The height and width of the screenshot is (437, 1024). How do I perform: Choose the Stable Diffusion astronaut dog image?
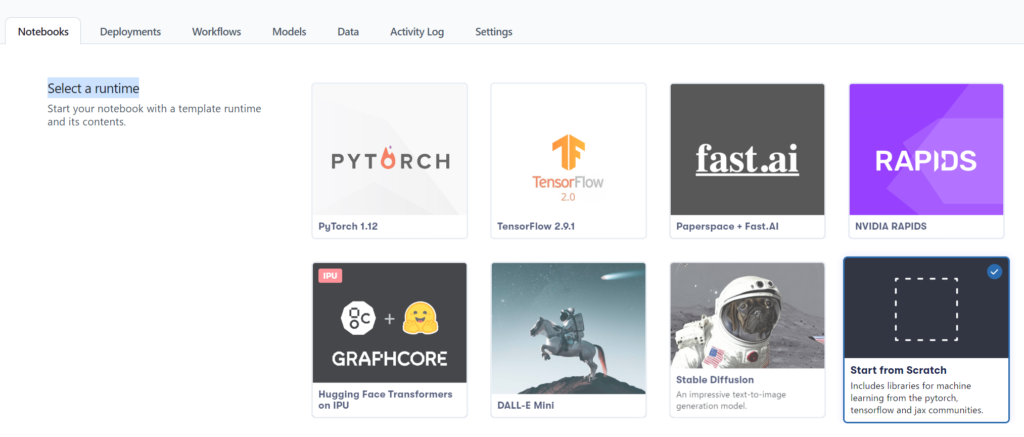coord(747,316)
